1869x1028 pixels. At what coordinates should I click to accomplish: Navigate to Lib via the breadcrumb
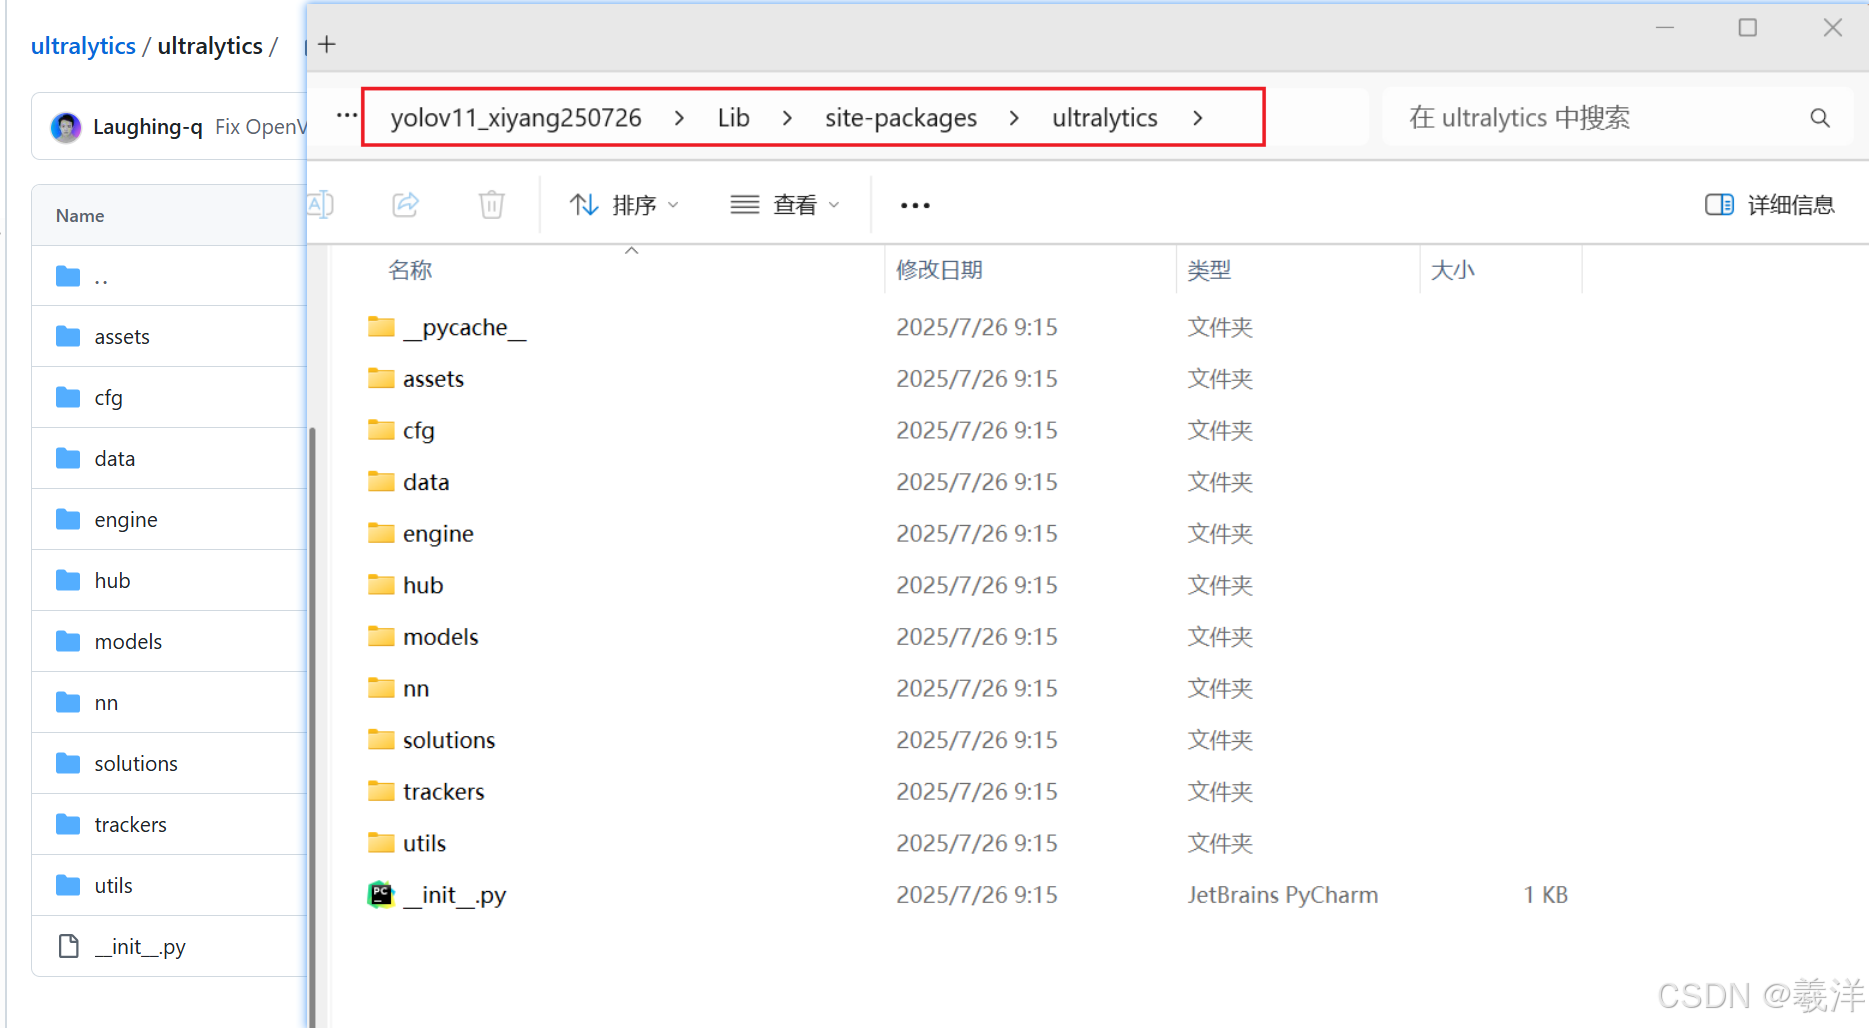733,117
